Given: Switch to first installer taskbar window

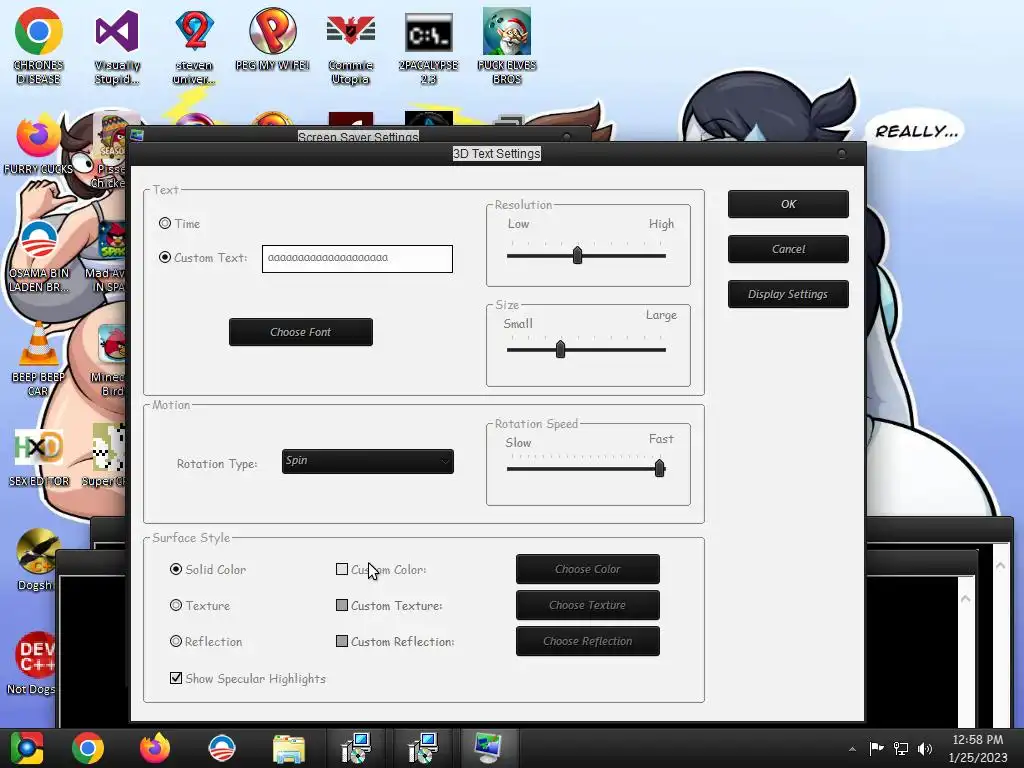Looking at the screenshot, I should (x=356, y=748).
